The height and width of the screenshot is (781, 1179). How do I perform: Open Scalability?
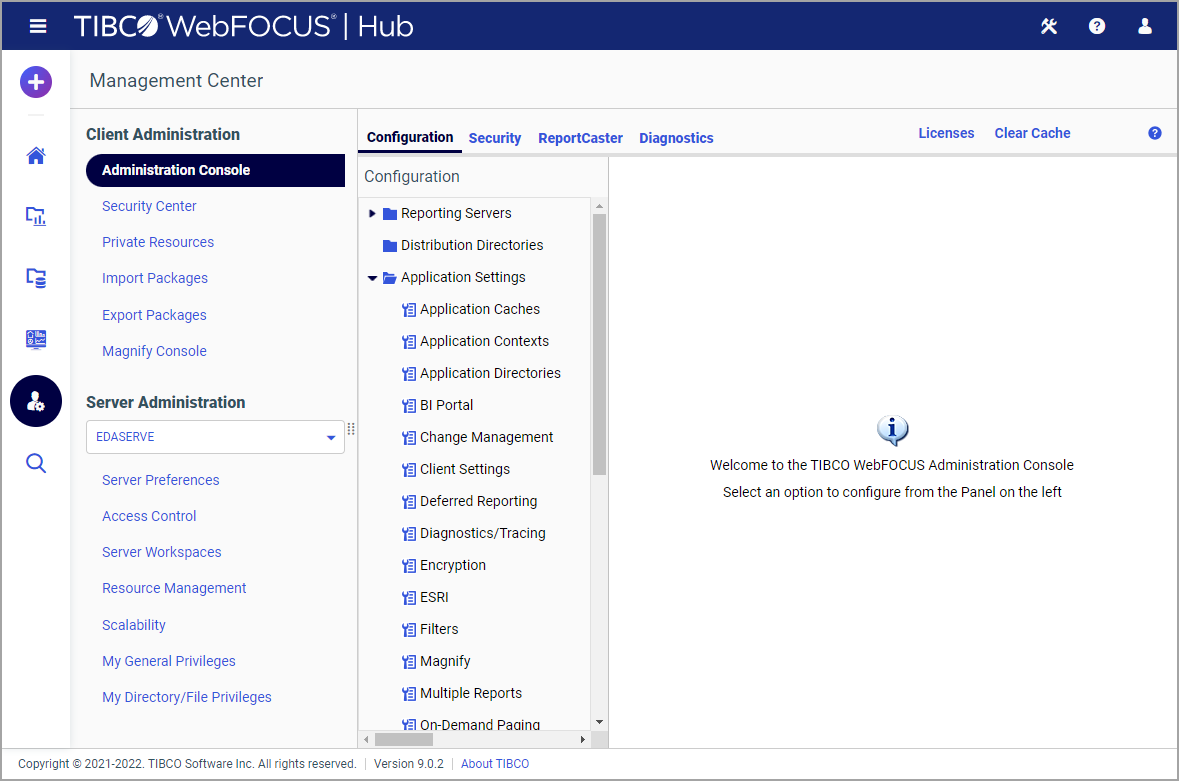[x=134, y=625]
